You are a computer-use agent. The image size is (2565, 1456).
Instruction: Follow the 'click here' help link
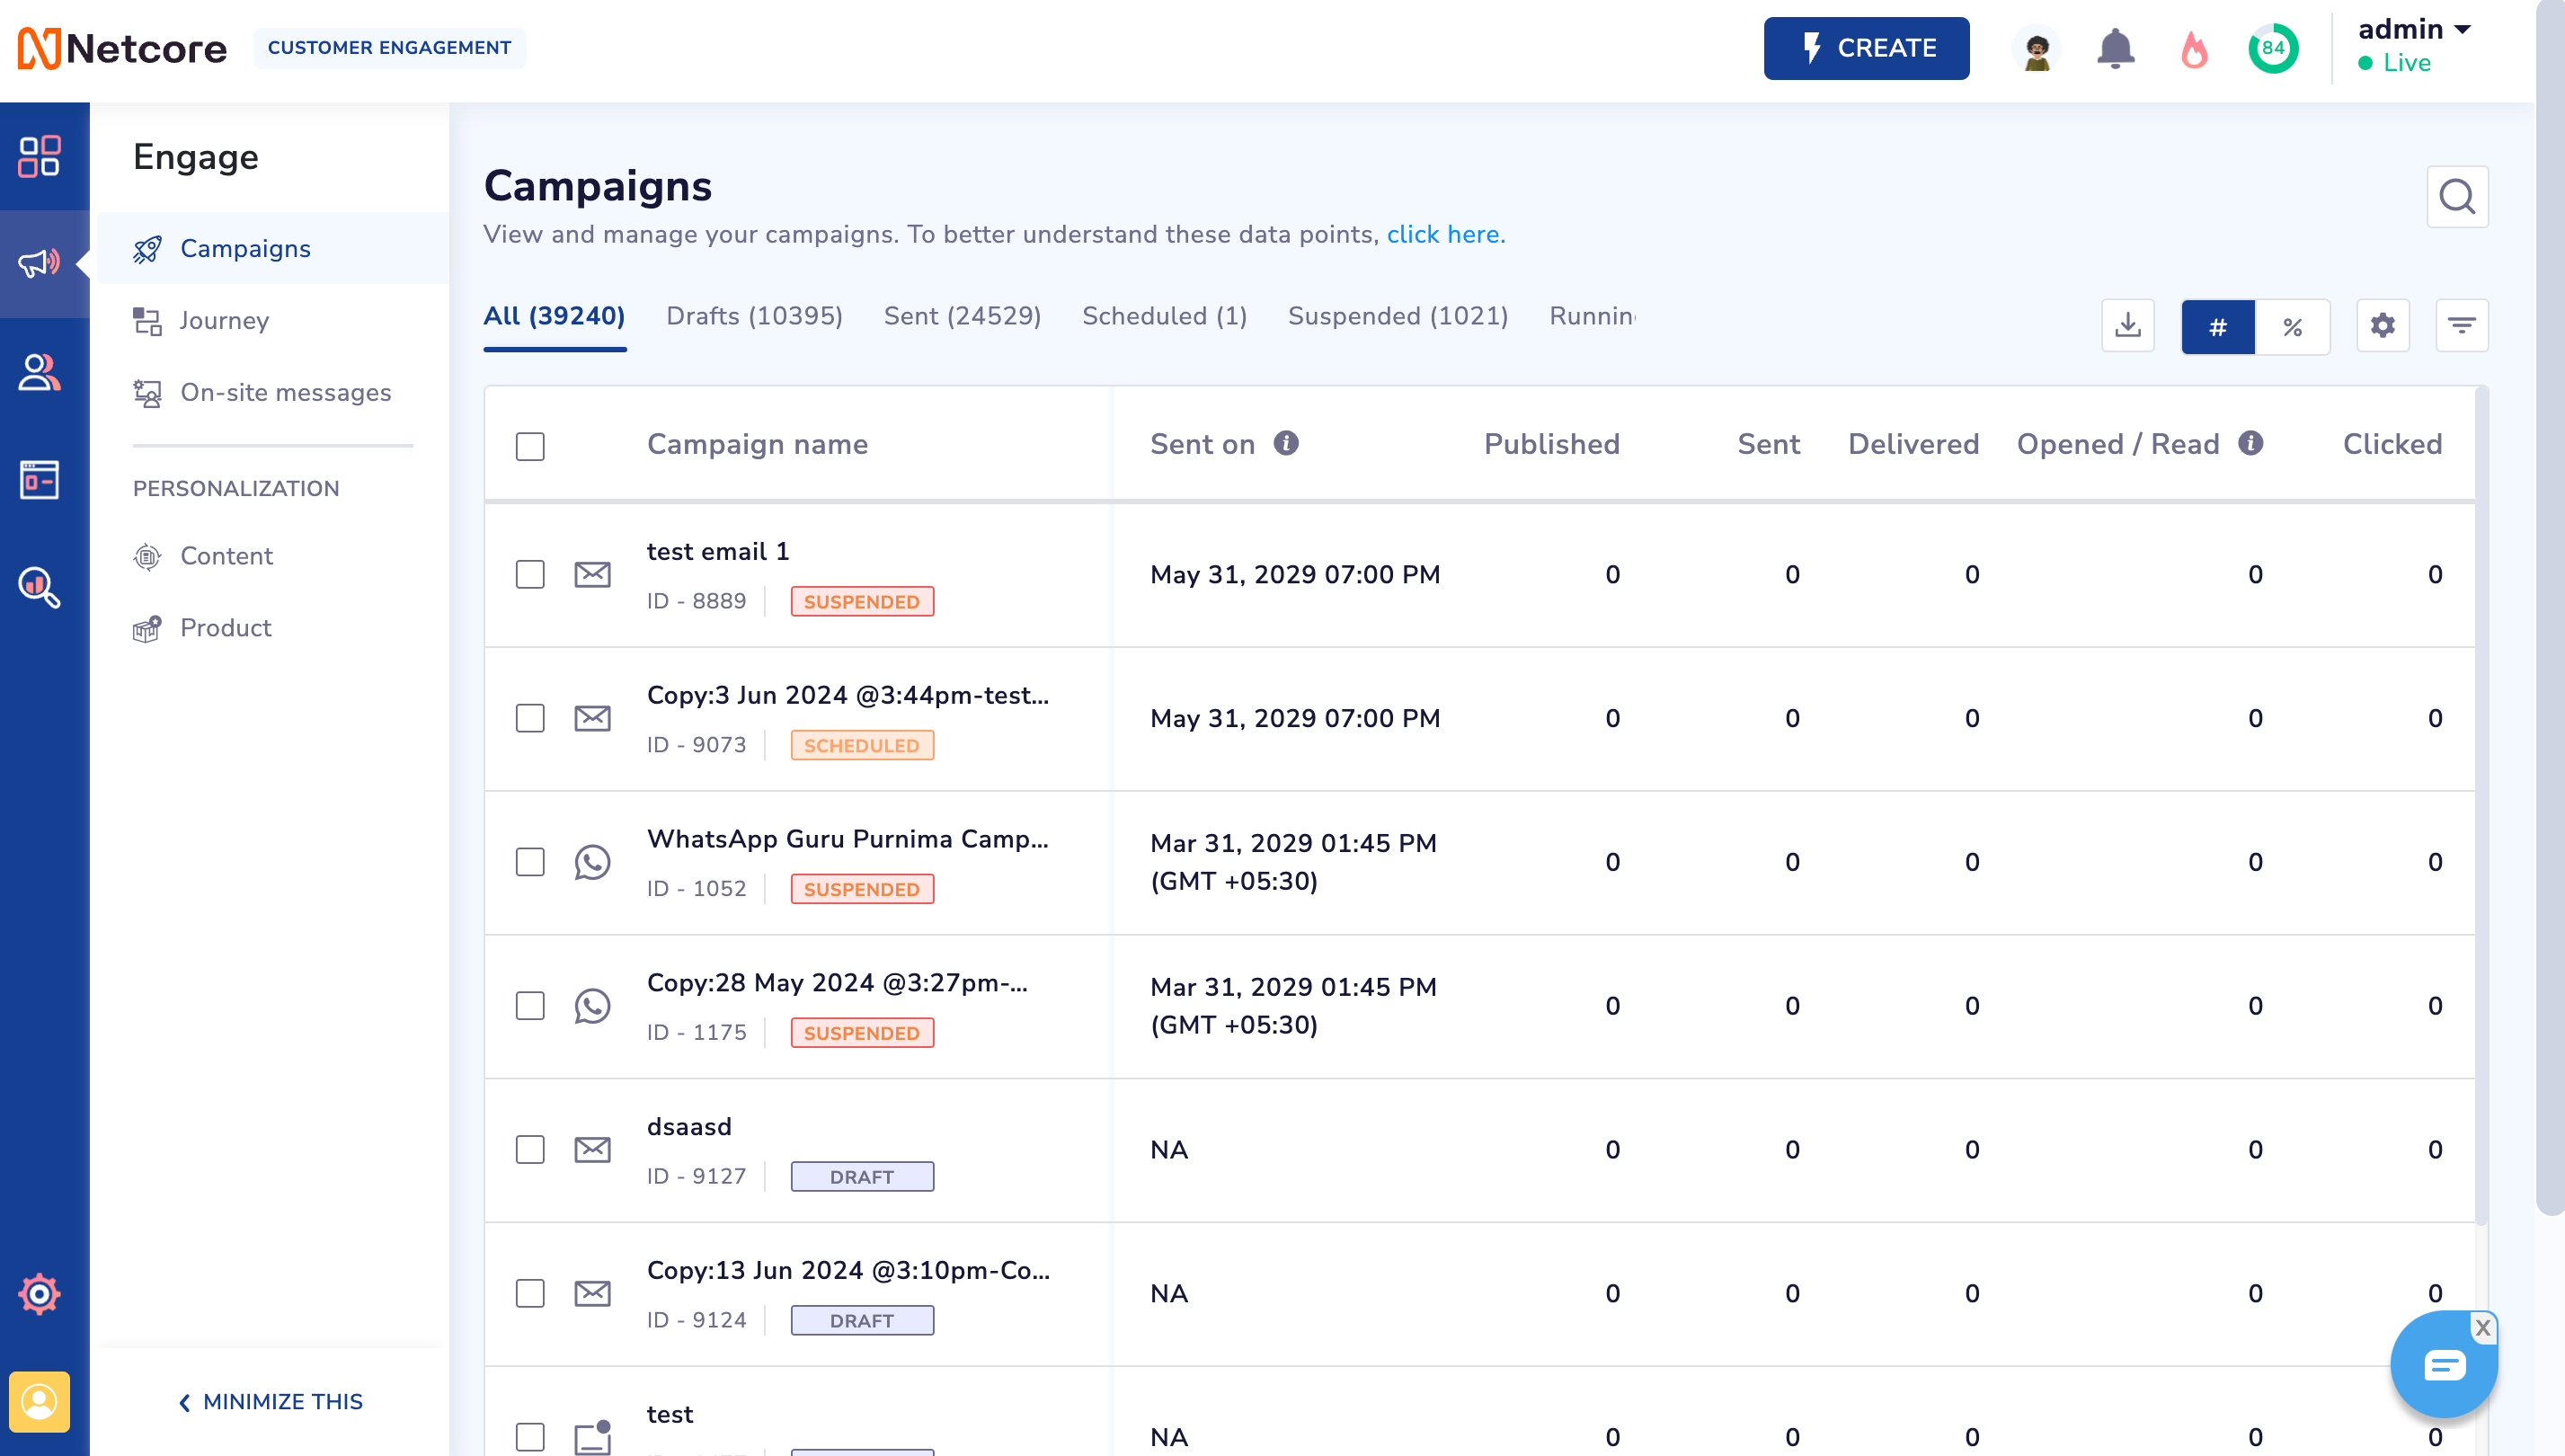[1445, 234]
